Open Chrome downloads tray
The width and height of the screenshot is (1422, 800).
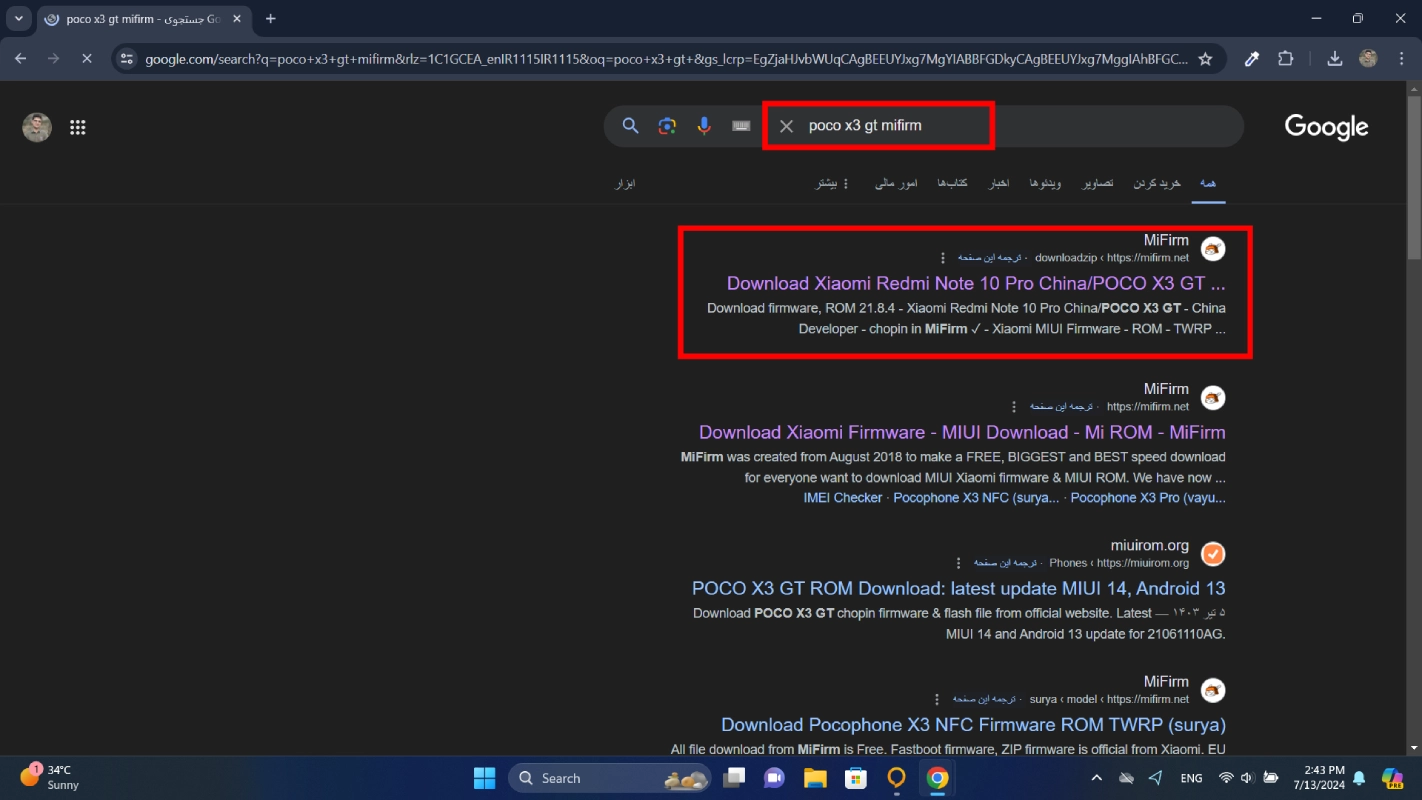(1334, 59)
